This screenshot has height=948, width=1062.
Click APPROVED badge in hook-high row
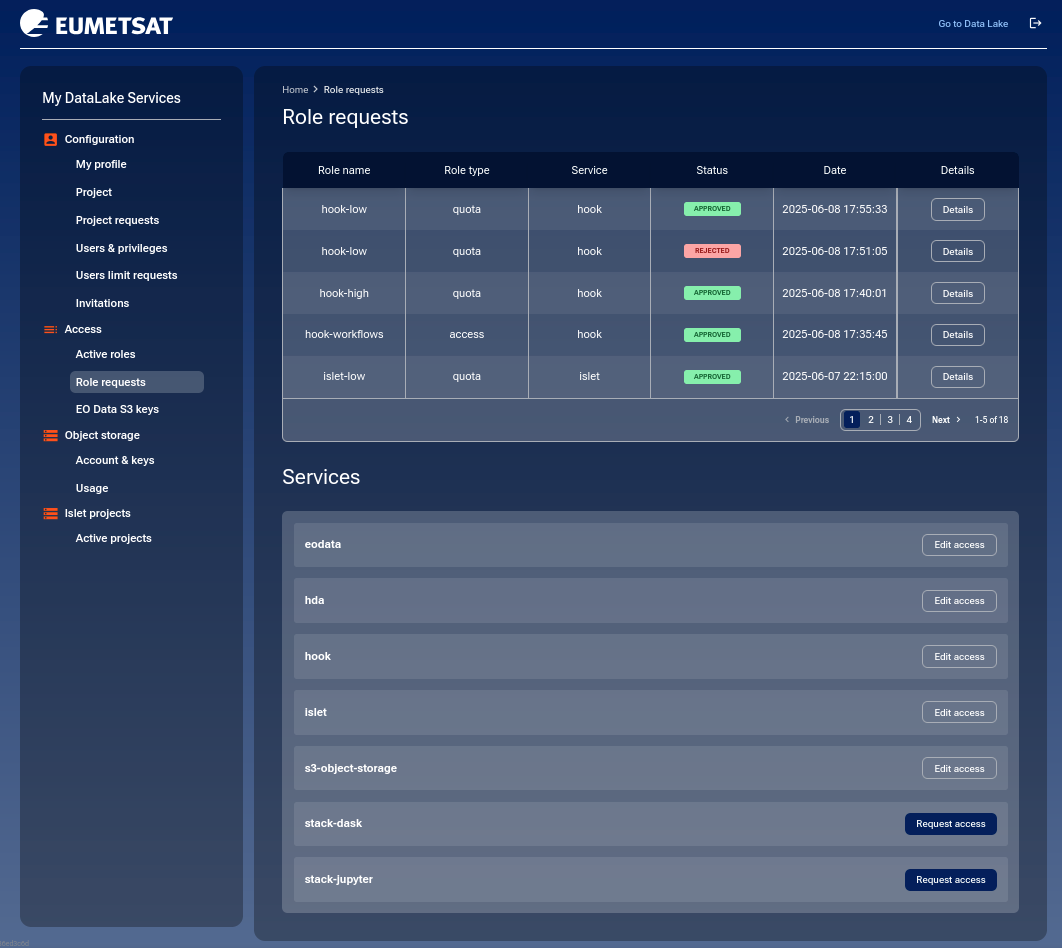pyautogui.click(x=712, y=293)
